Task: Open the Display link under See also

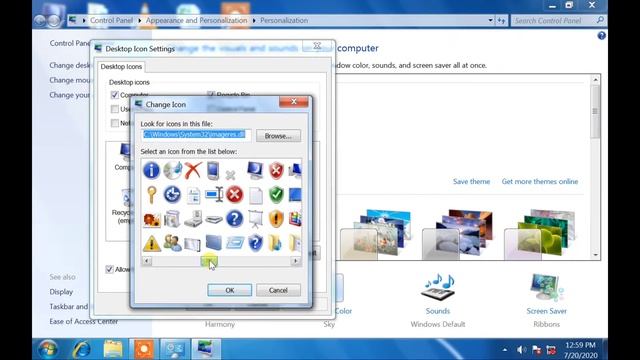Action: click(61, 292)
